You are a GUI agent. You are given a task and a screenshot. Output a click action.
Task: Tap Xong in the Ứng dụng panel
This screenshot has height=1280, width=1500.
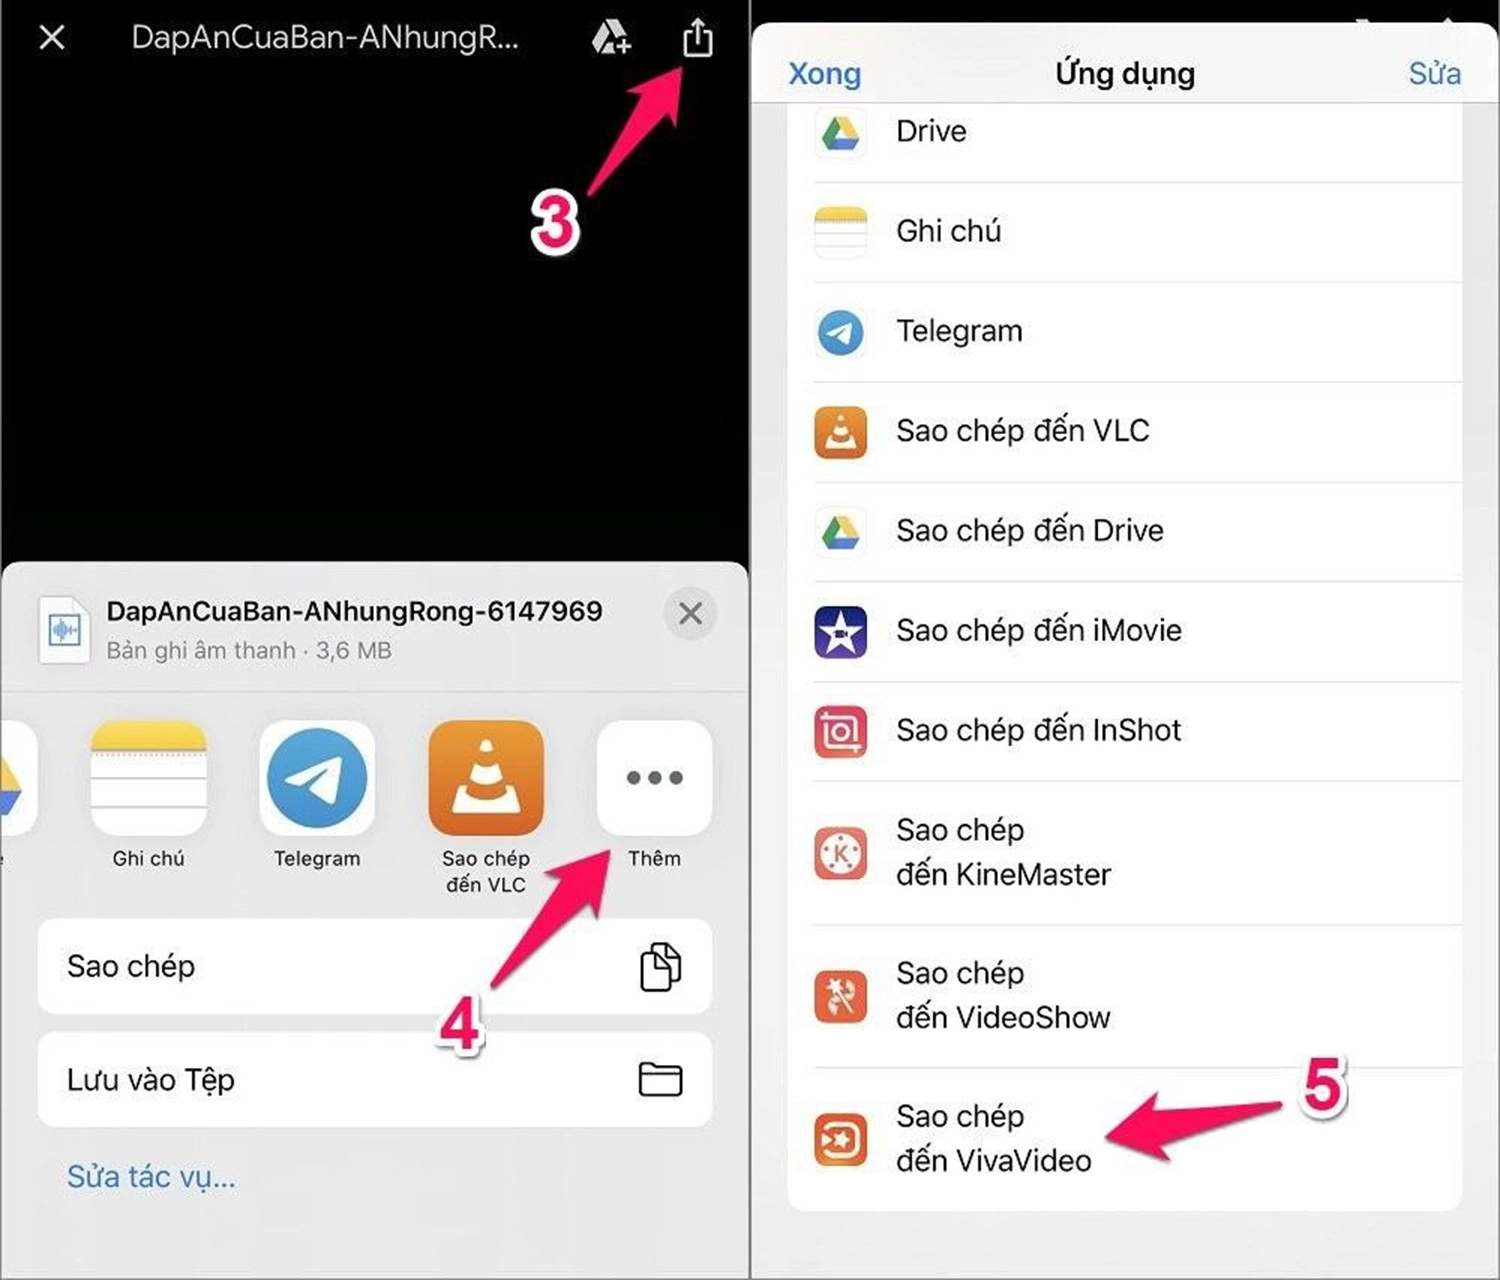pos(824,74)
